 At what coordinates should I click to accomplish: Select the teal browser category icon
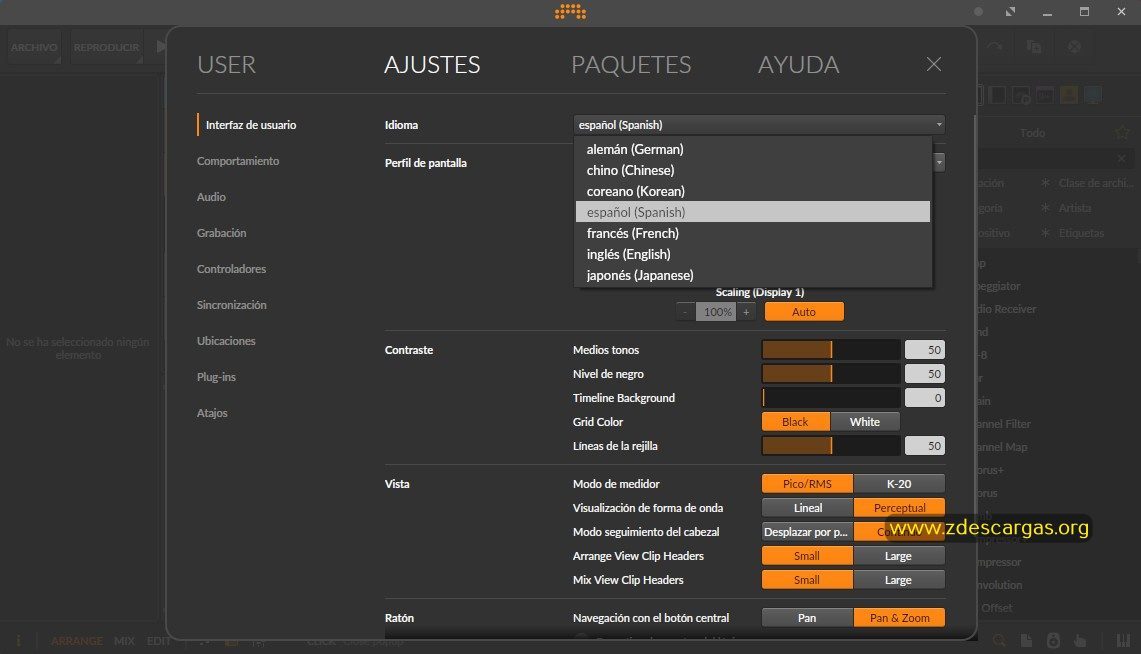pyautogui.click(x=1093, y=95)
